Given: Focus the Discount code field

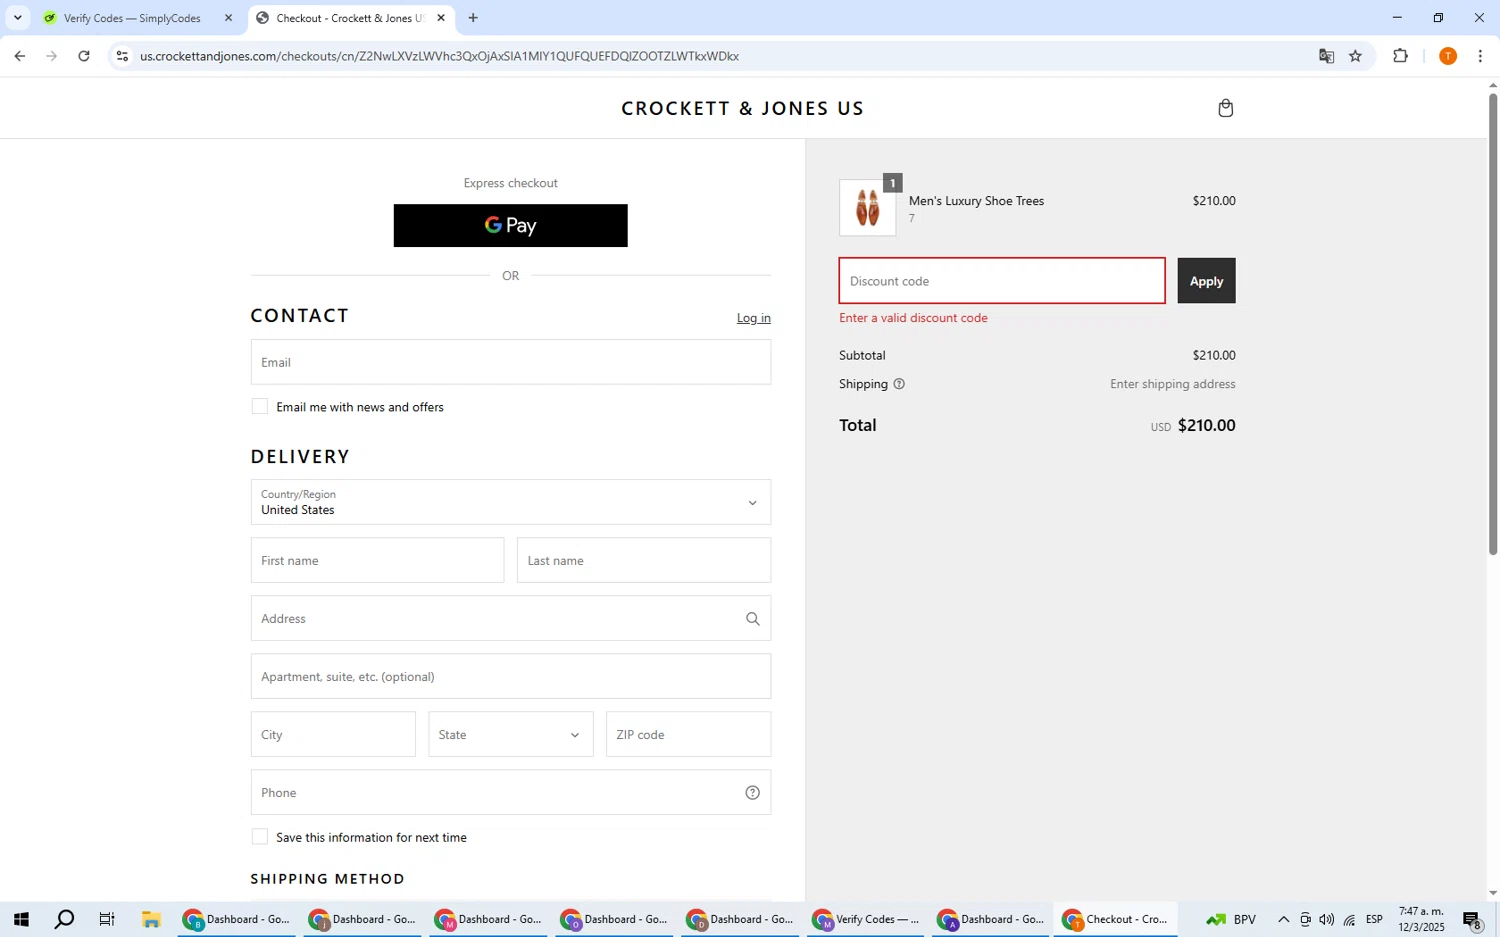Looking at the screenshot, I should [x=1002, y=281].
